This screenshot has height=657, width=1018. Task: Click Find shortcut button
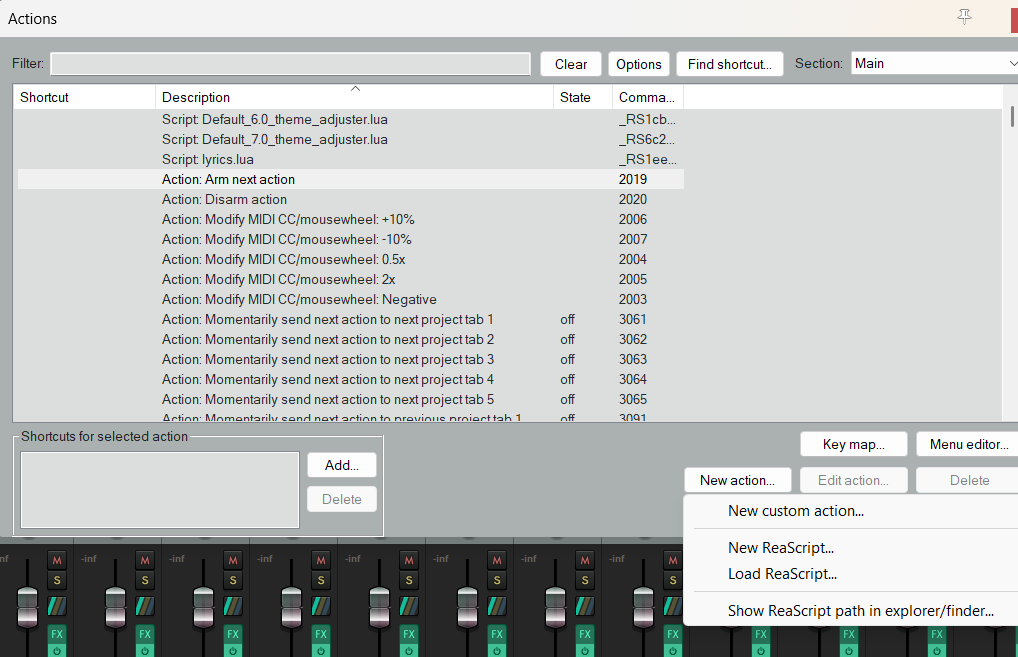pyautogui.click(x=730, y=64)
